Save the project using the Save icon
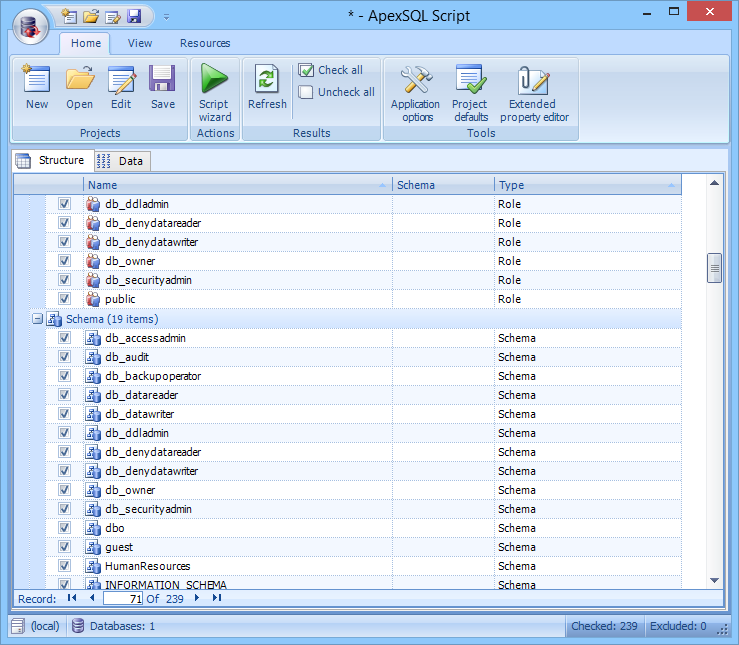 point(163,86)
